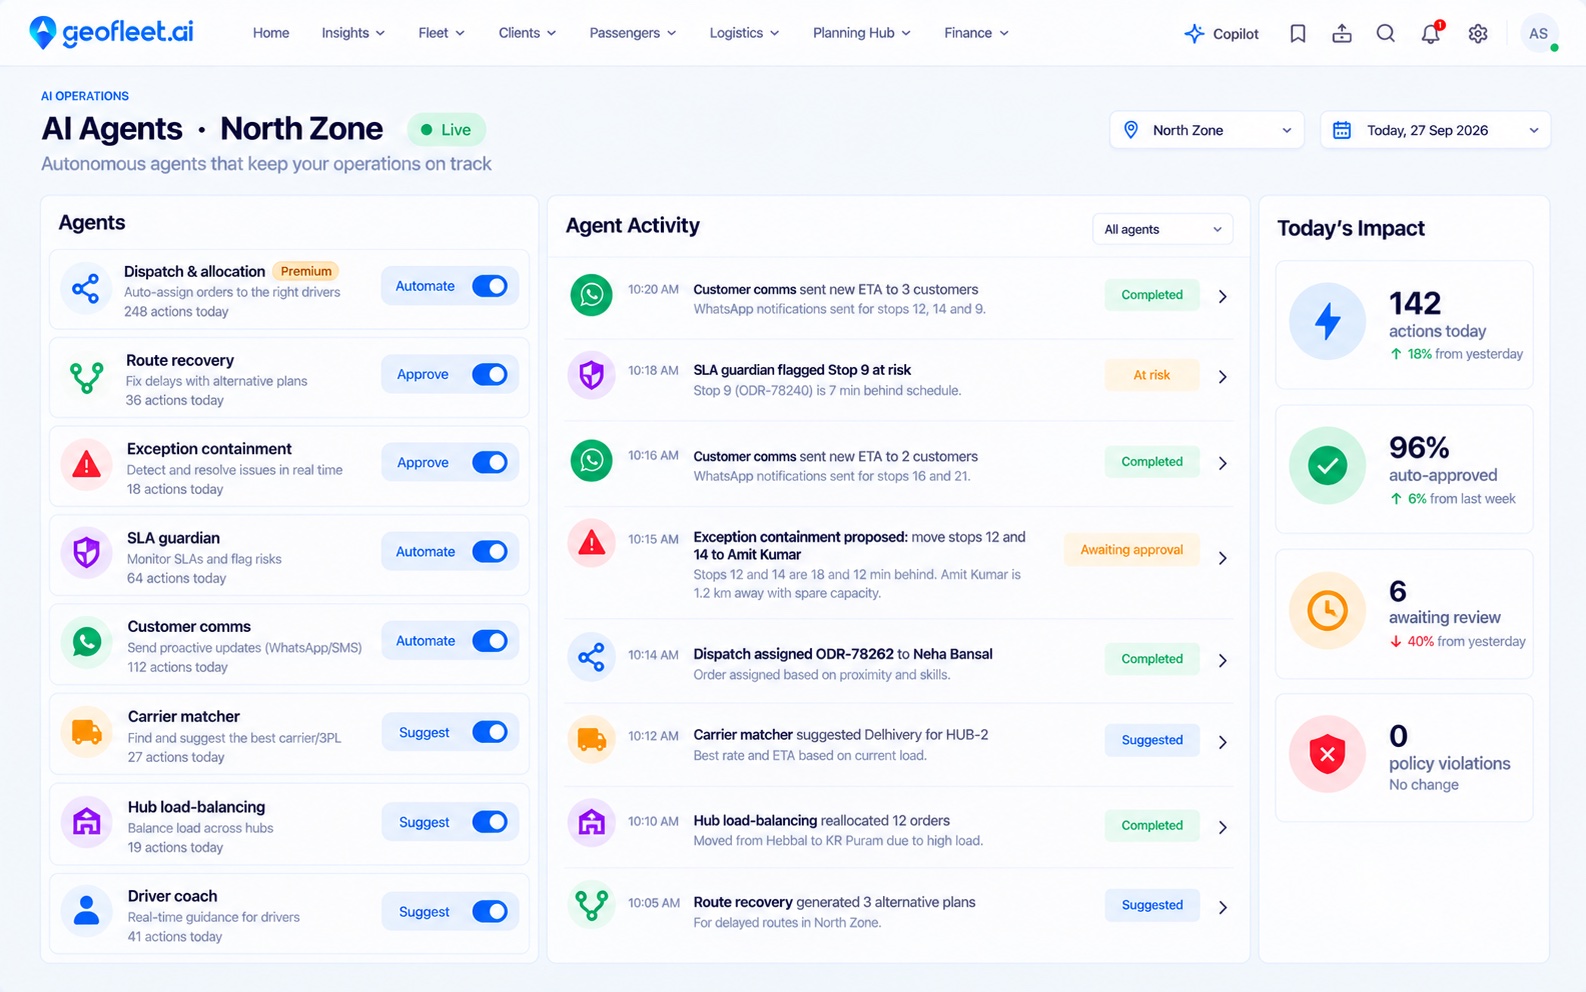Open the Fleet menu
The width and height of the screenshot is (1586, 992).
tap(441, 33)
